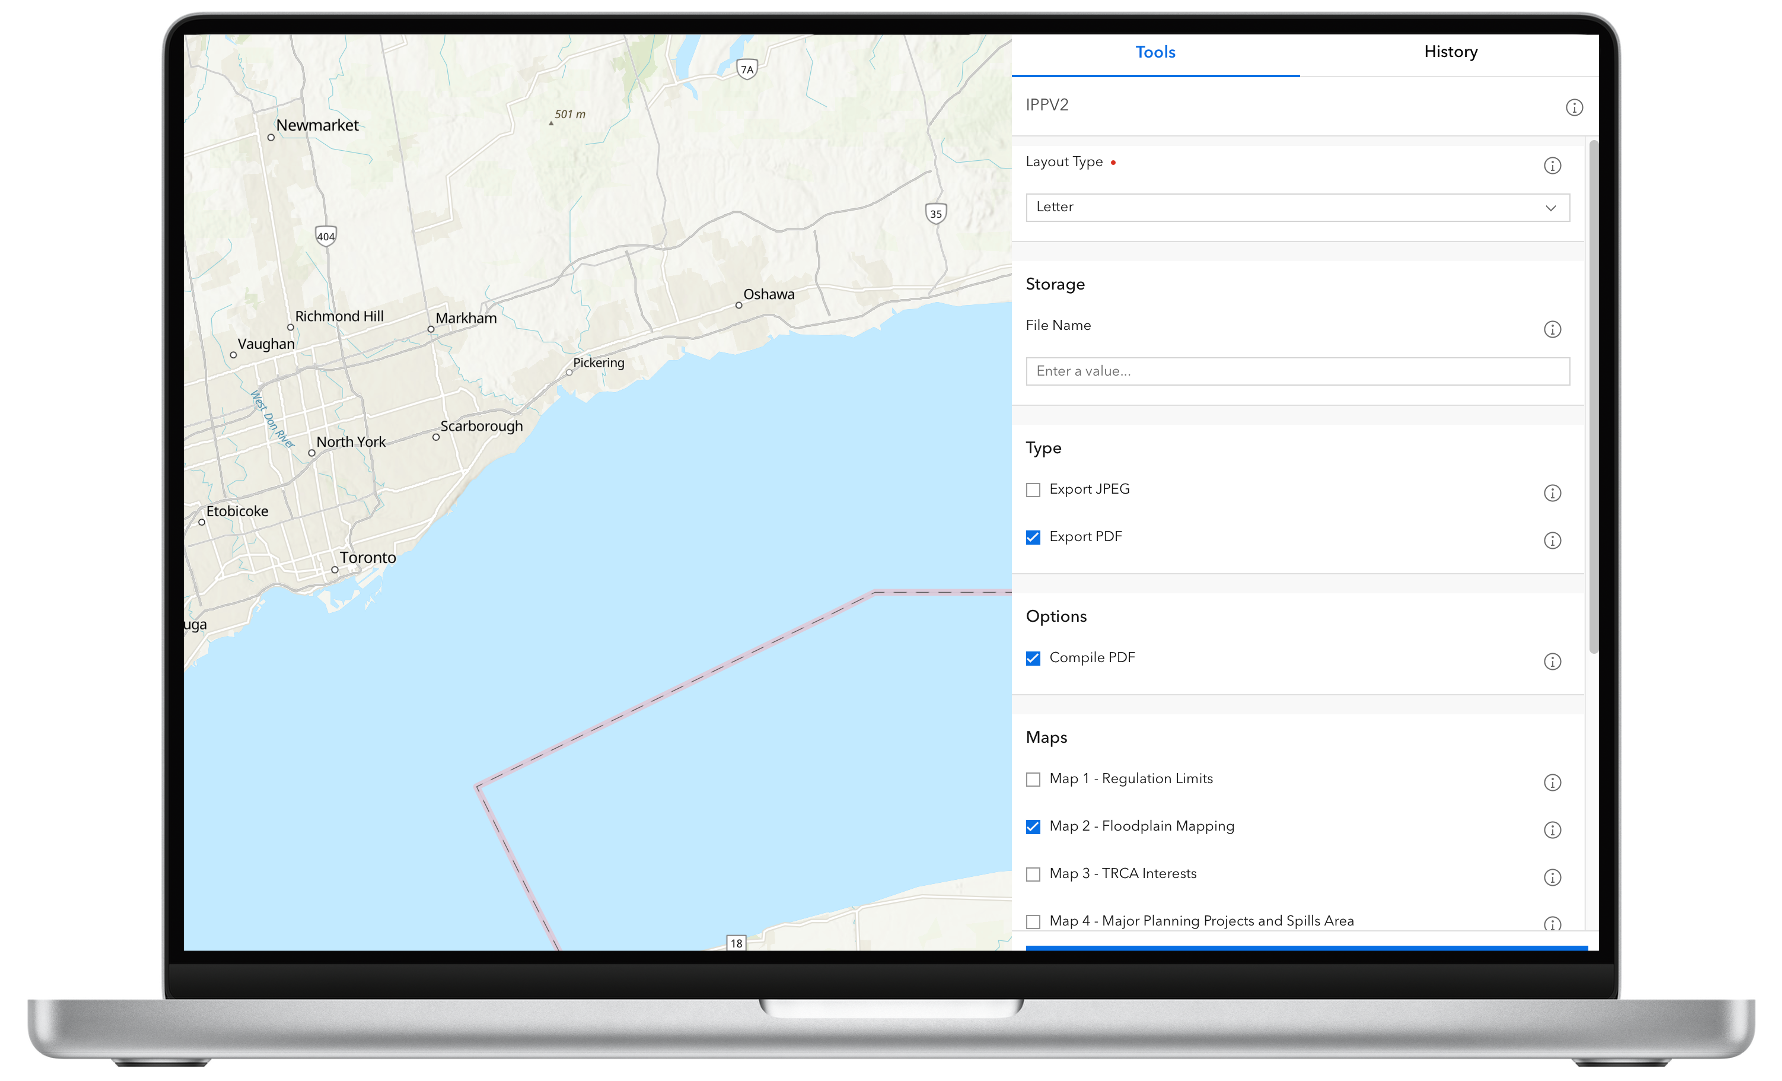Show info for Map 4 Major Planning Projects
Screen dimensions: 1782x1081
tap(1553, 925)
